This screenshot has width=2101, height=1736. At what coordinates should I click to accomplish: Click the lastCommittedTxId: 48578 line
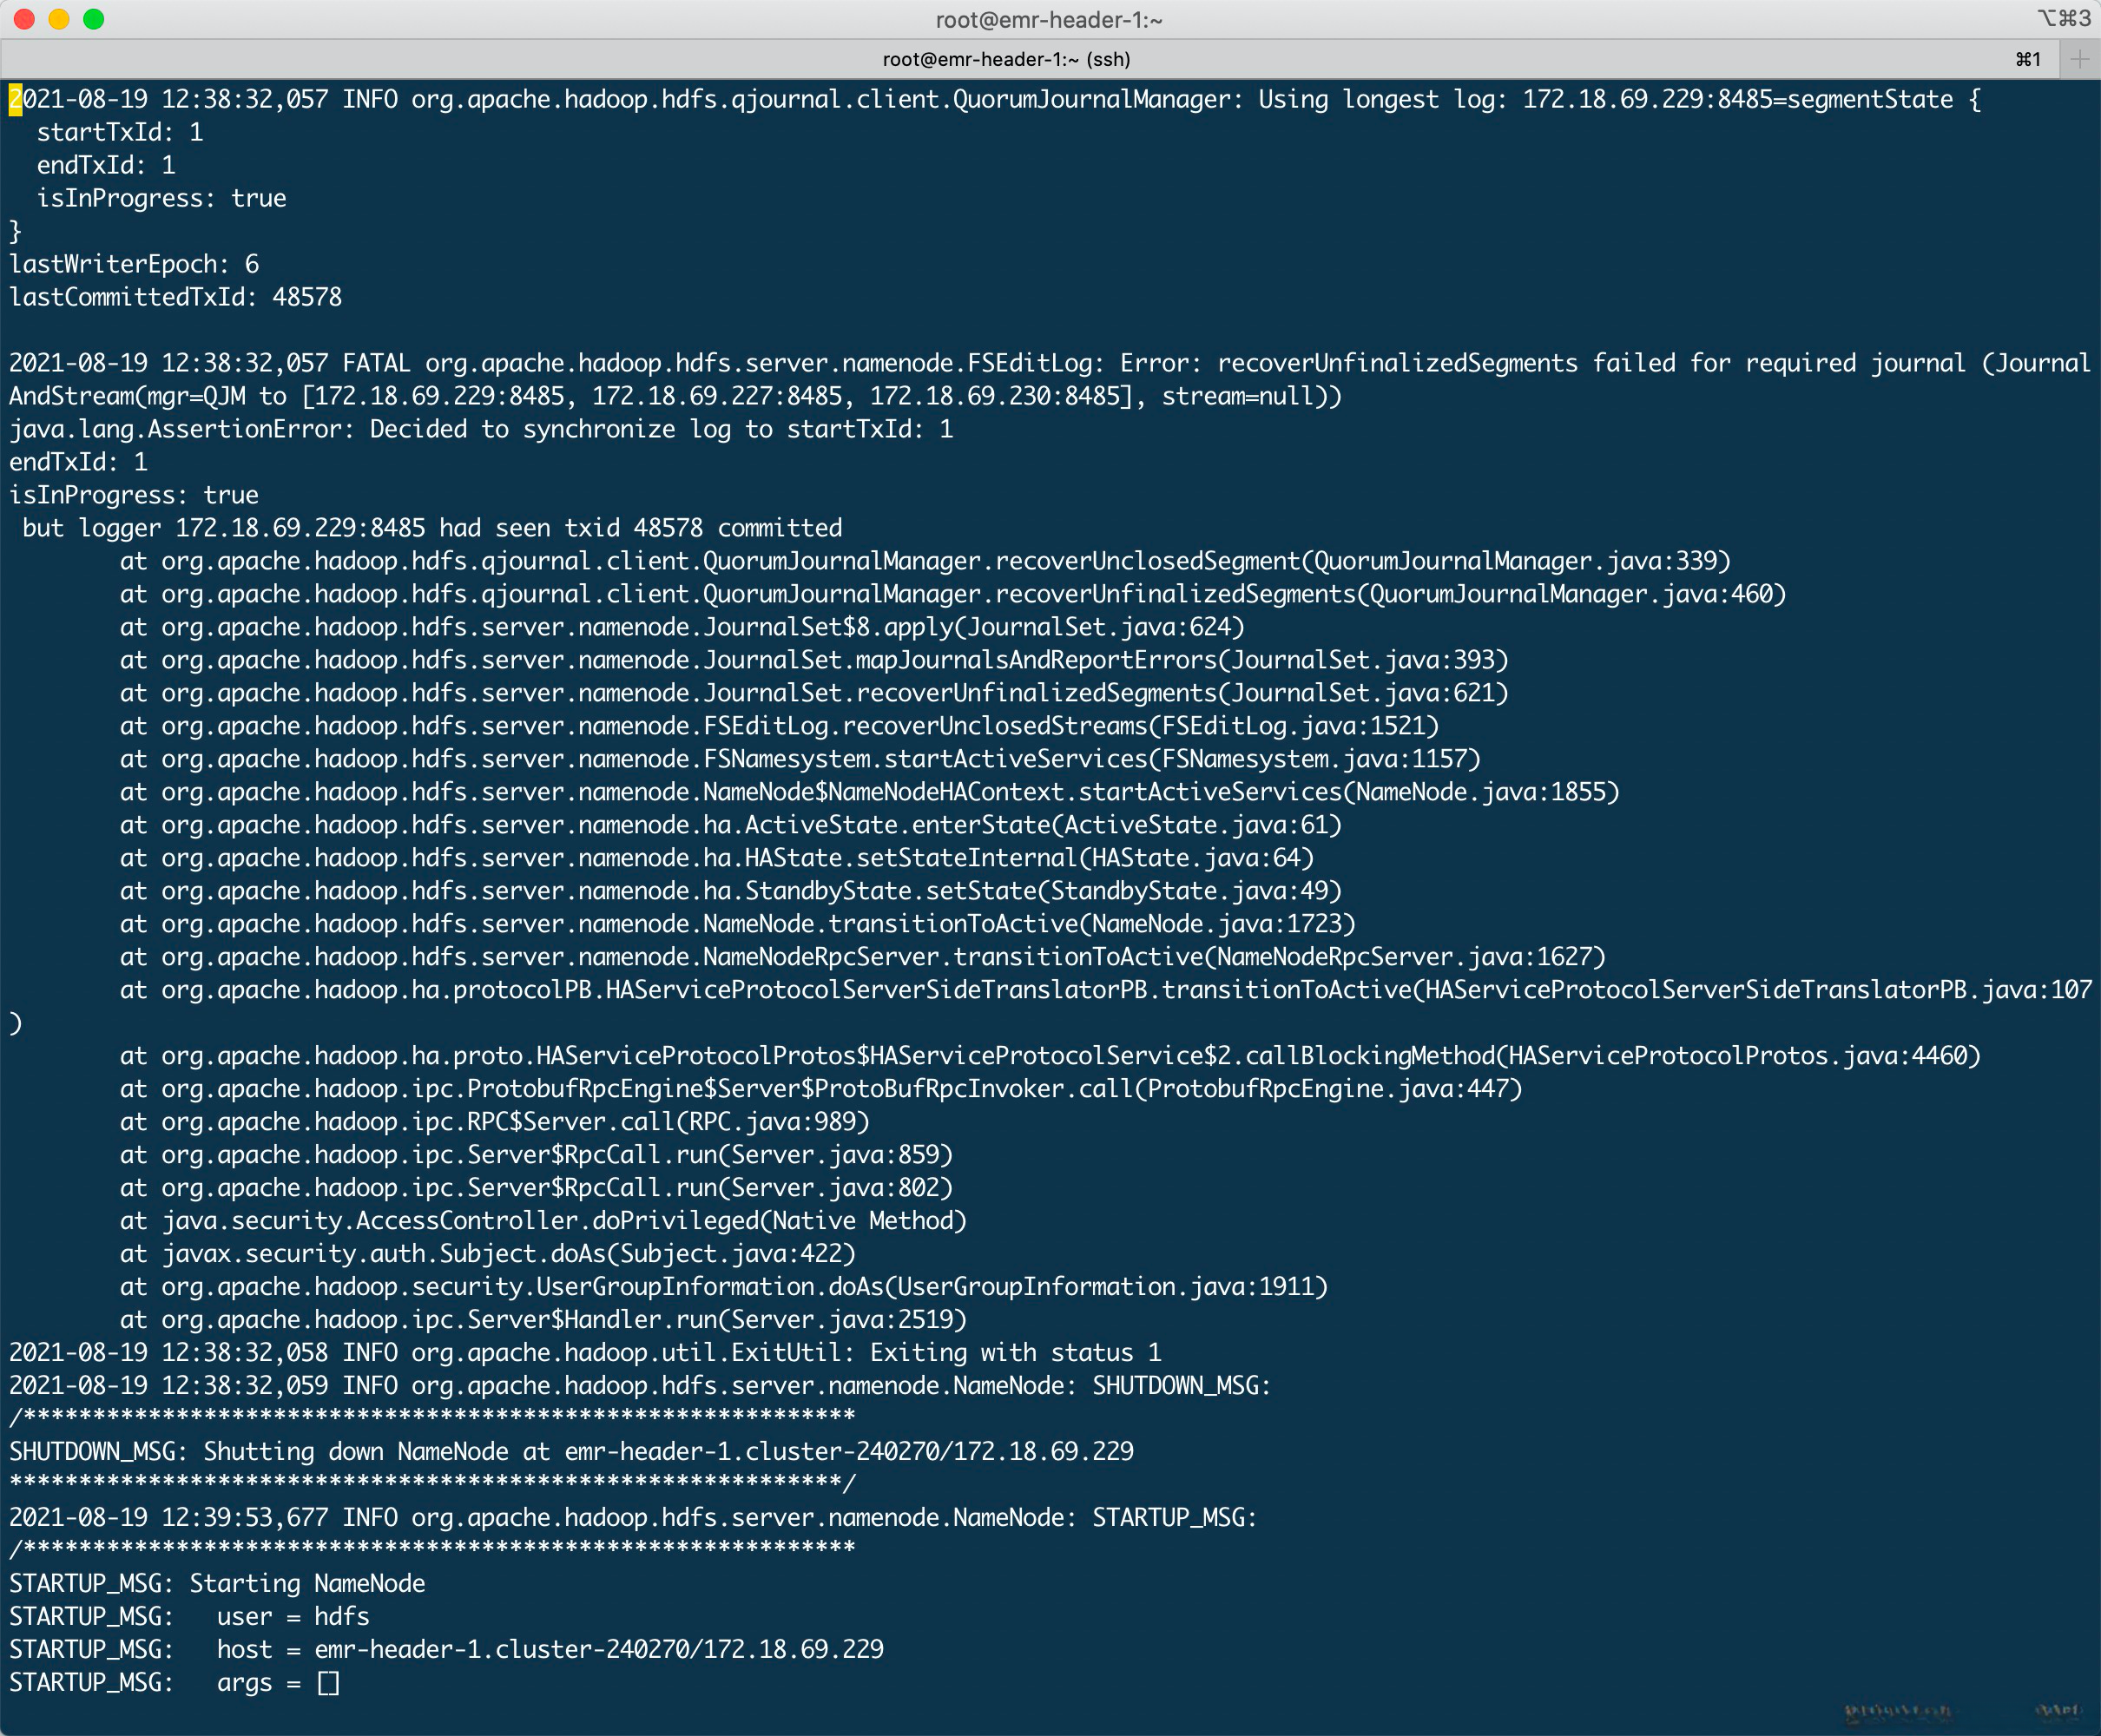[x=175, y=297]
